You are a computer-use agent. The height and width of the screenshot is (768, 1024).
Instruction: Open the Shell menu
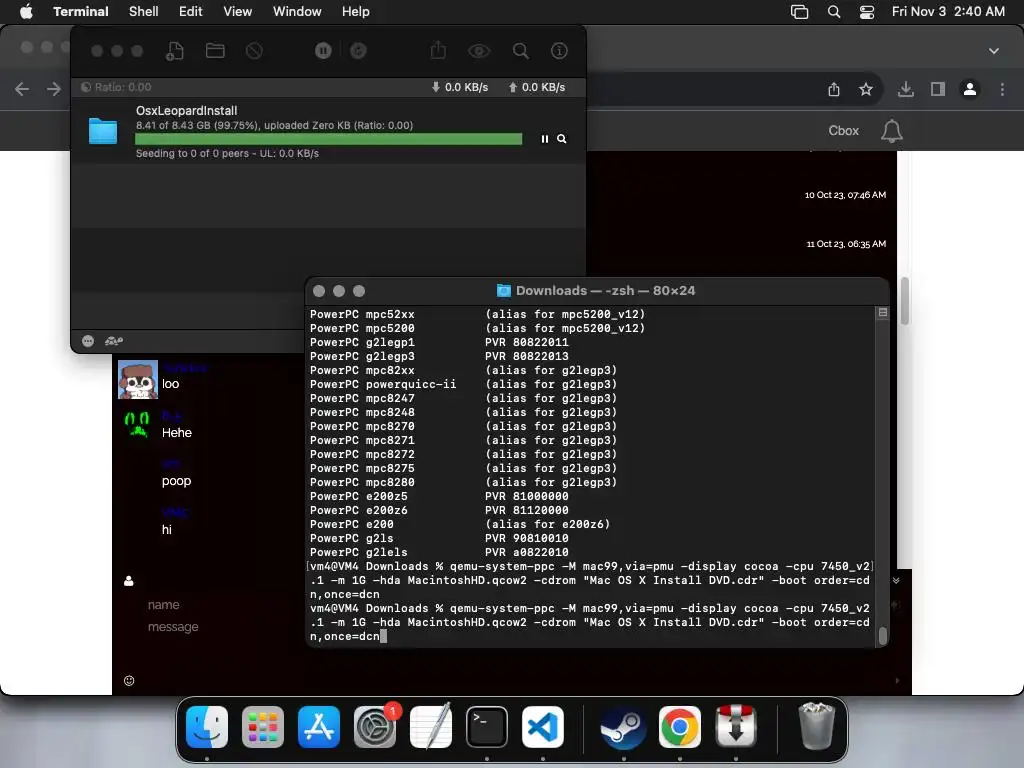[x=144, y=12]
